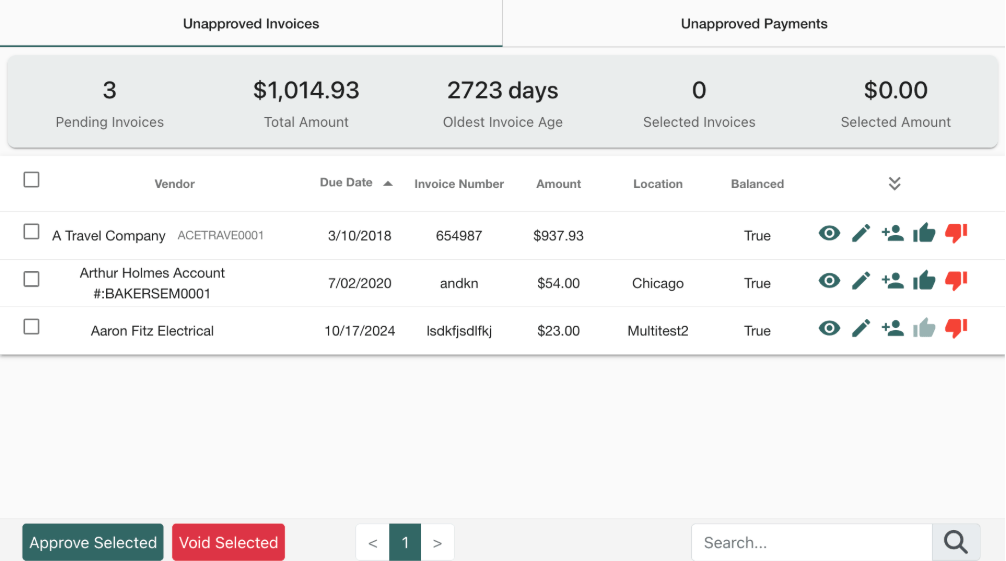1006x561 pixels.
Task: Edit the Aaron Fitz Electrical invoice
Action: [x=861, y=328]
